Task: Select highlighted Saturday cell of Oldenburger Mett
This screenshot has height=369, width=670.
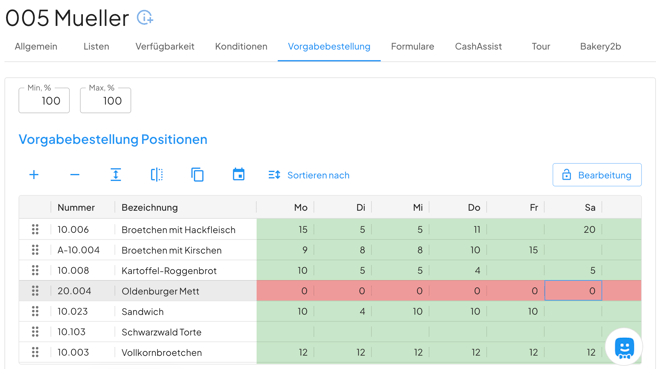Action: (x=573, y=291)
